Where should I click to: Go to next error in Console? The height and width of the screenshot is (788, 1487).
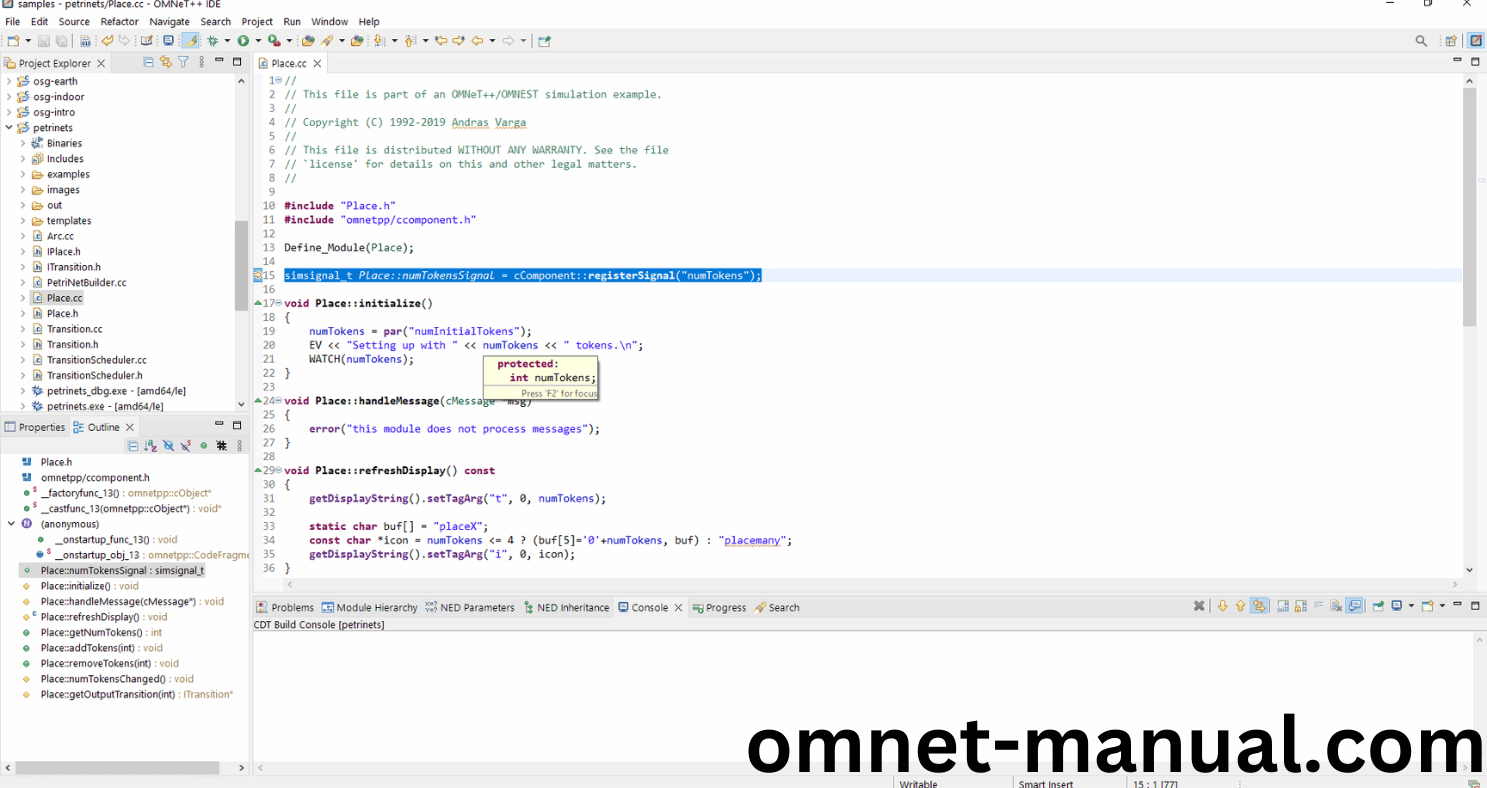1222,606
